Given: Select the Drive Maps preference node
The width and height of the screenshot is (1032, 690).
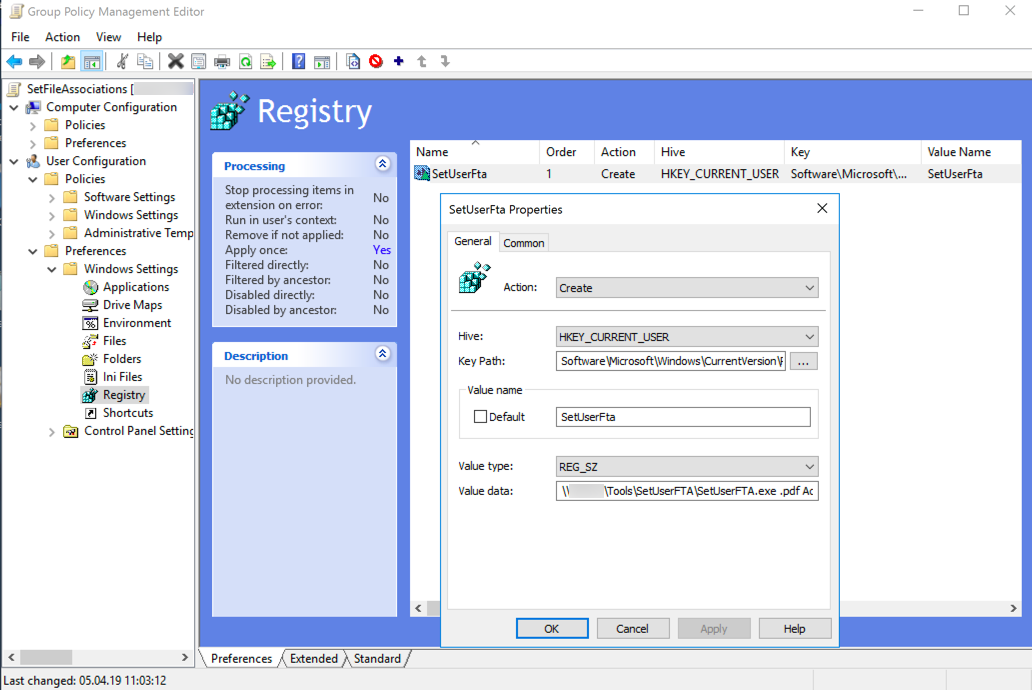Looking at the screenshot, I should tap(132, 305).
